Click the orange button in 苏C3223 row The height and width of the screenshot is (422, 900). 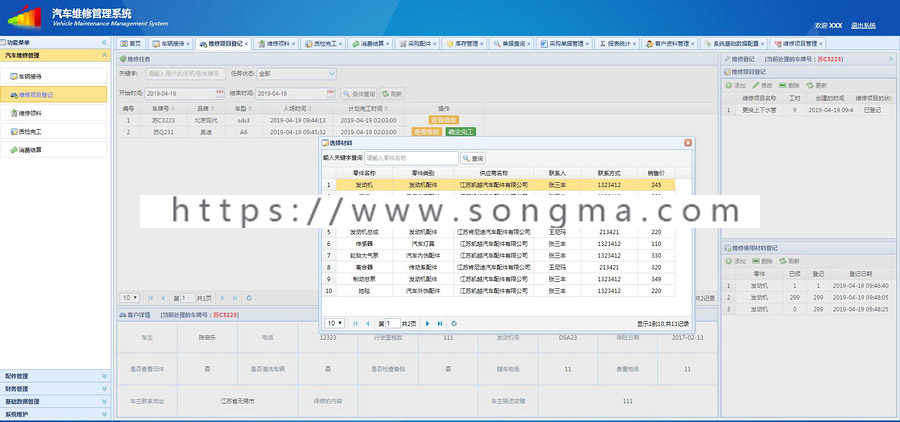[x=444, y=120]
